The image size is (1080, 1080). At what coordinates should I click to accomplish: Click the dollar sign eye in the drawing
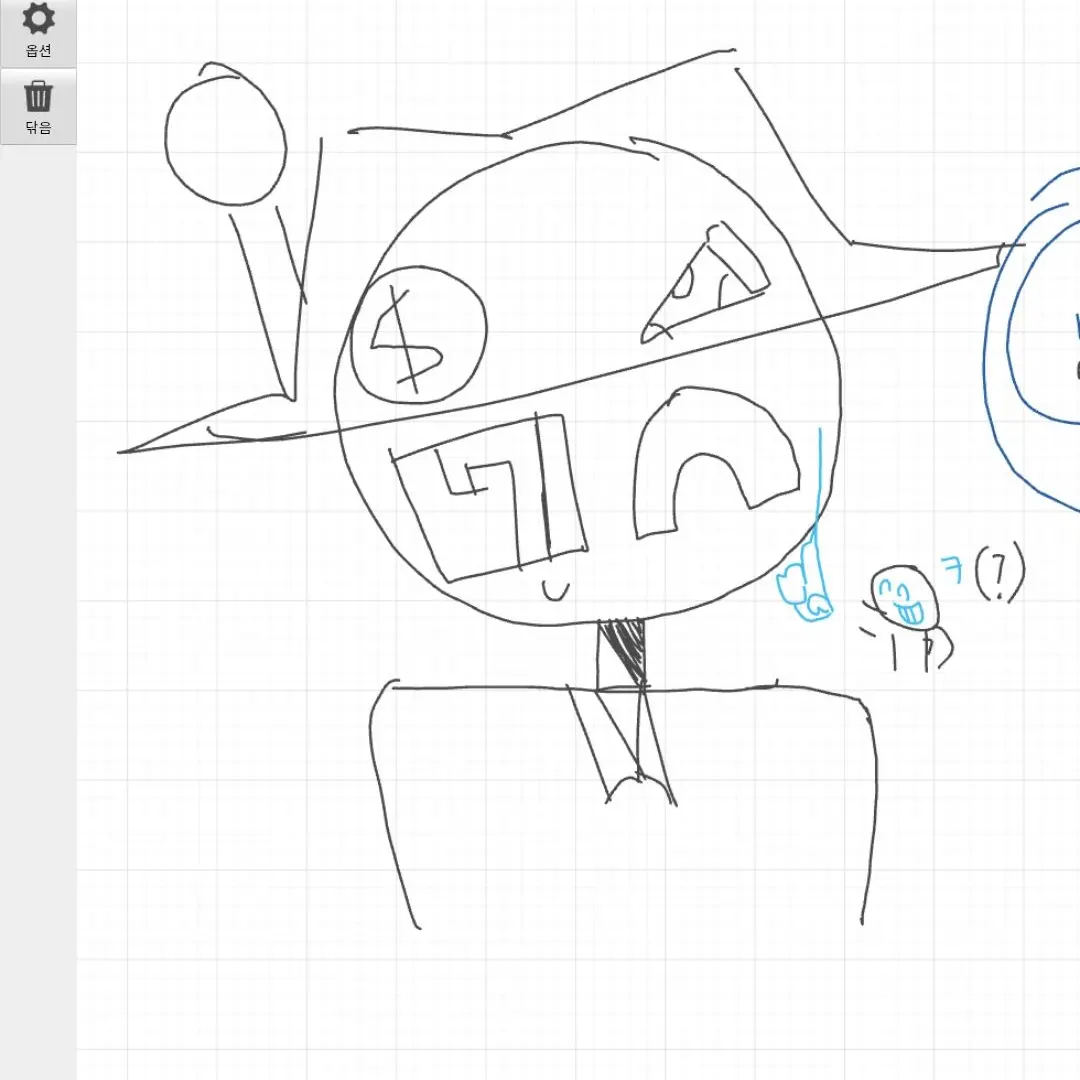coord(418,335)
